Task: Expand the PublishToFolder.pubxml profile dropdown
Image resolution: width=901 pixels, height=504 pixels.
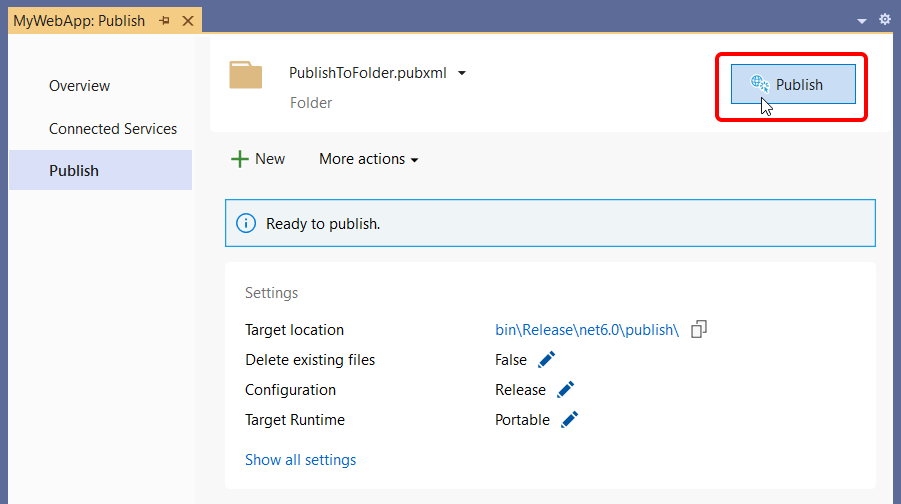Action: coord(462,73)
